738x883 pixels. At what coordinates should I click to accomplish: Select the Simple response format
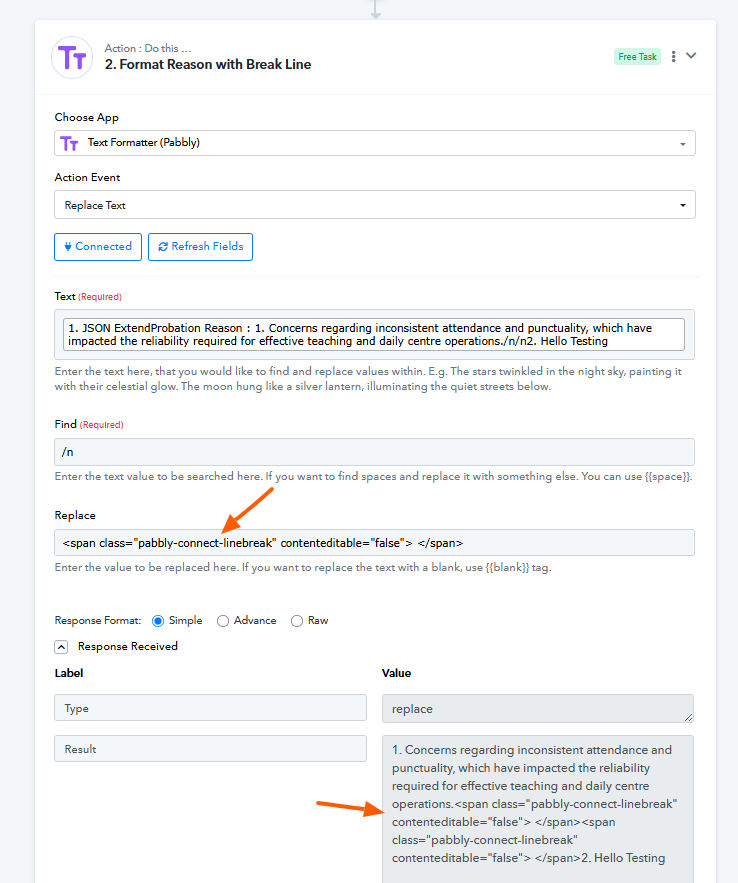pyautogui.click(x=158, y=621)
